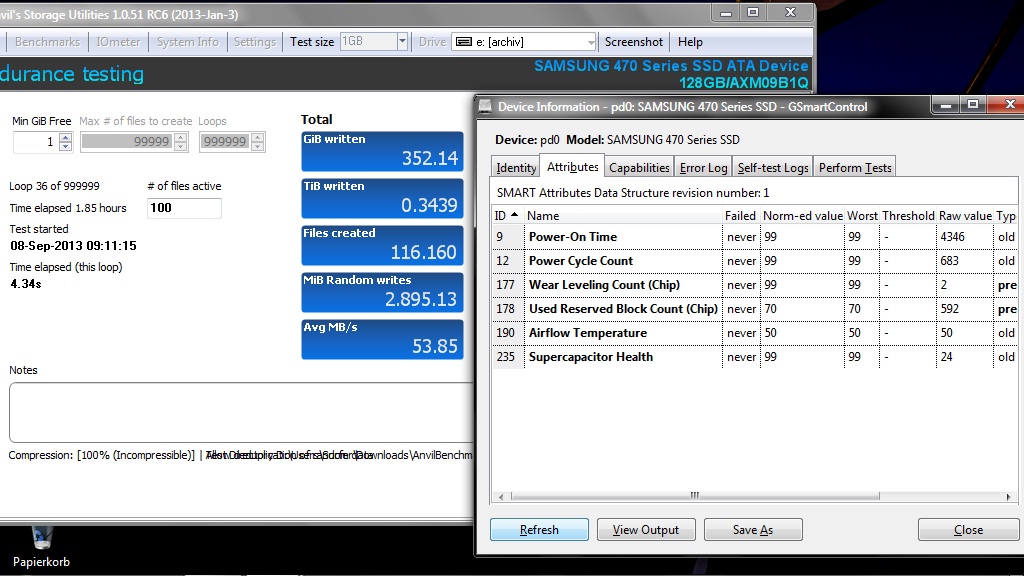Open the Test size dropdown
Image resolution: width=1024 pixels, height=576 pixels.
click(402, 41)
